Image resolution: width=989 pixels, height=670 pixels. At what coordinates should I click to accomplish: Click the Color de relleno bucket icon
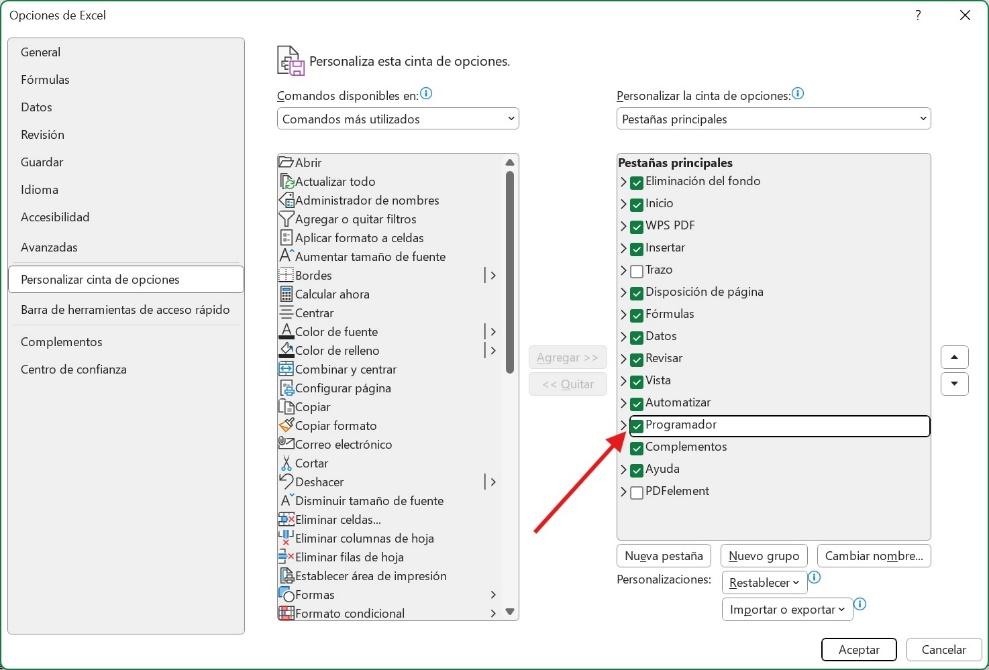click(x=286, y=350)
